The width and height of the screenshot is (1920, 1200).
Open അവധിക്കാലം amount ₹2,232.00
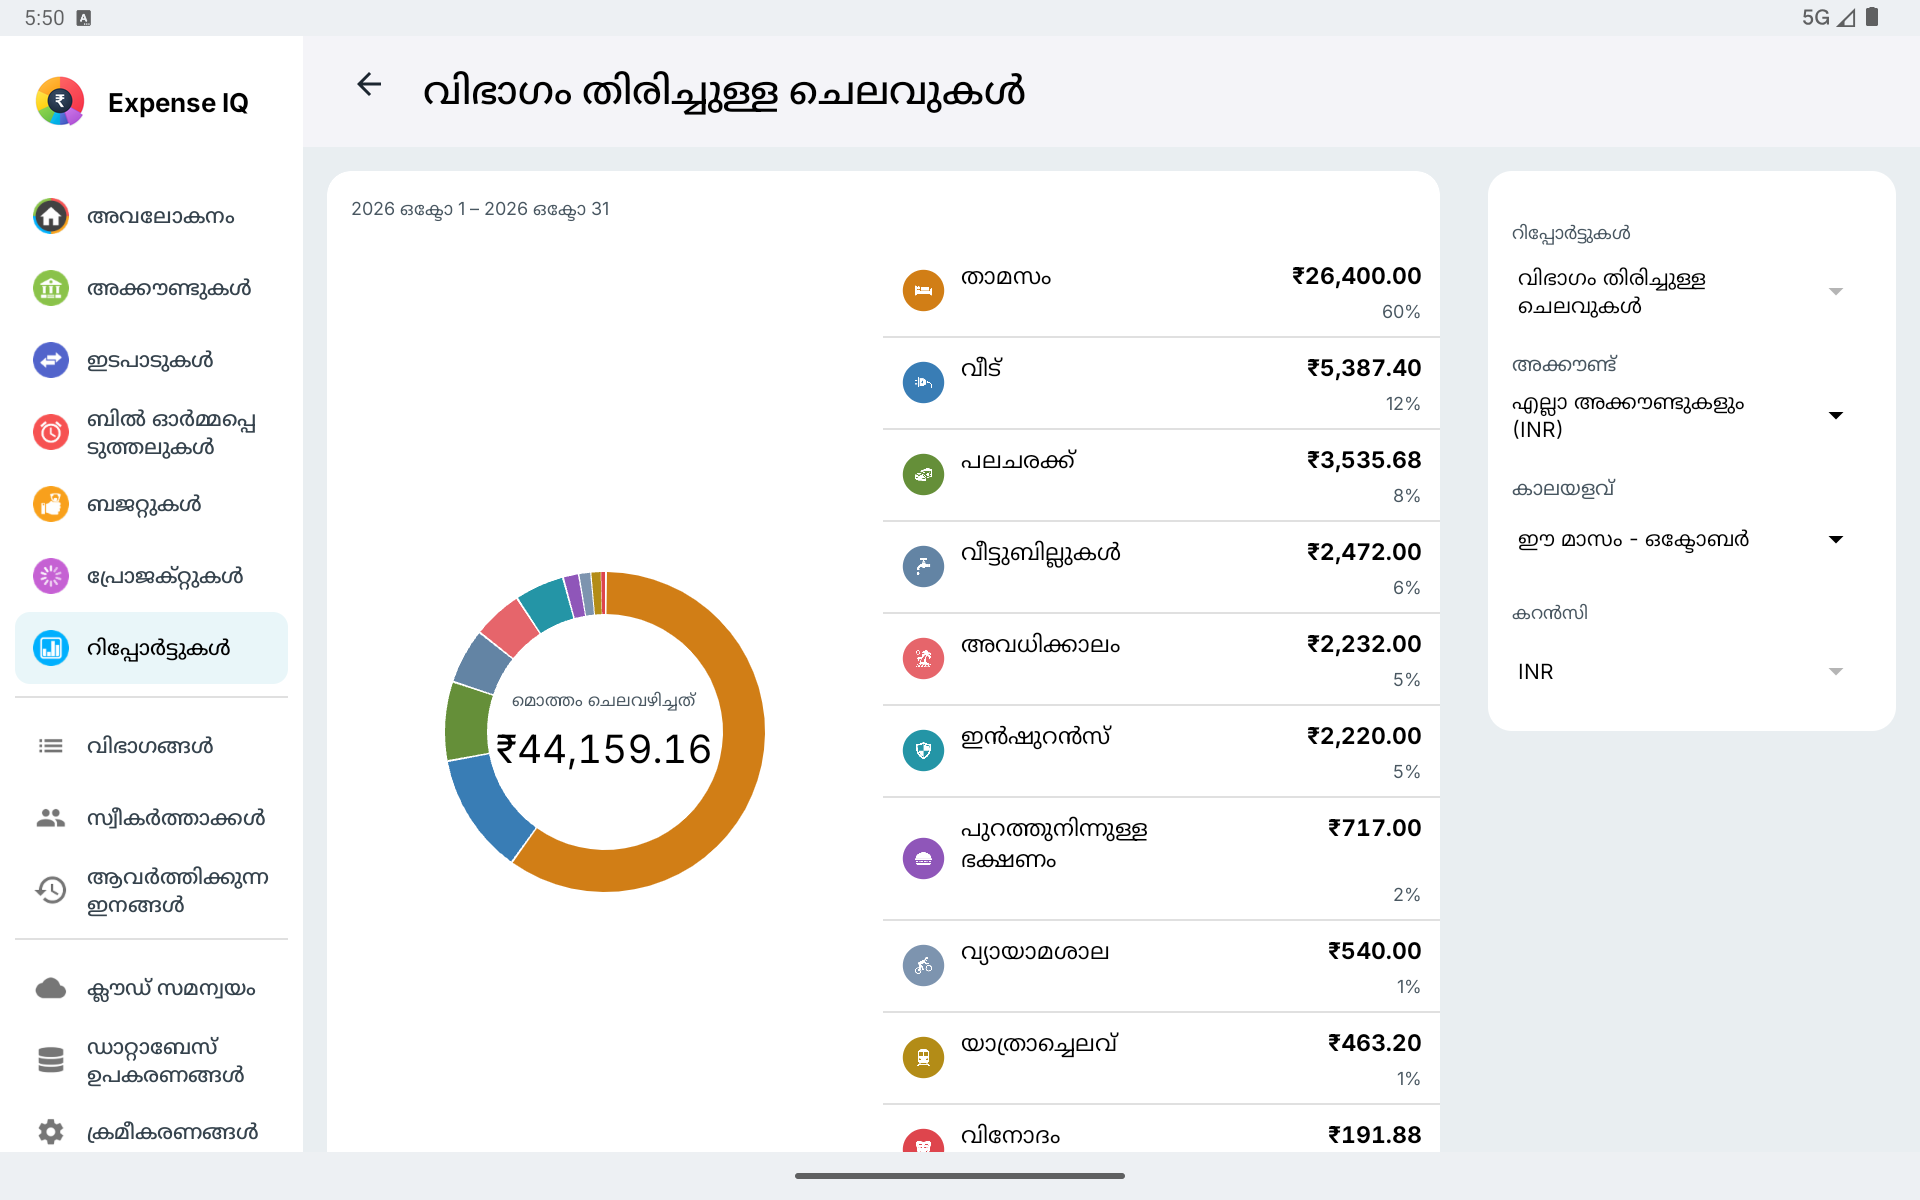pyautogui.click(x=1364, y=644)
